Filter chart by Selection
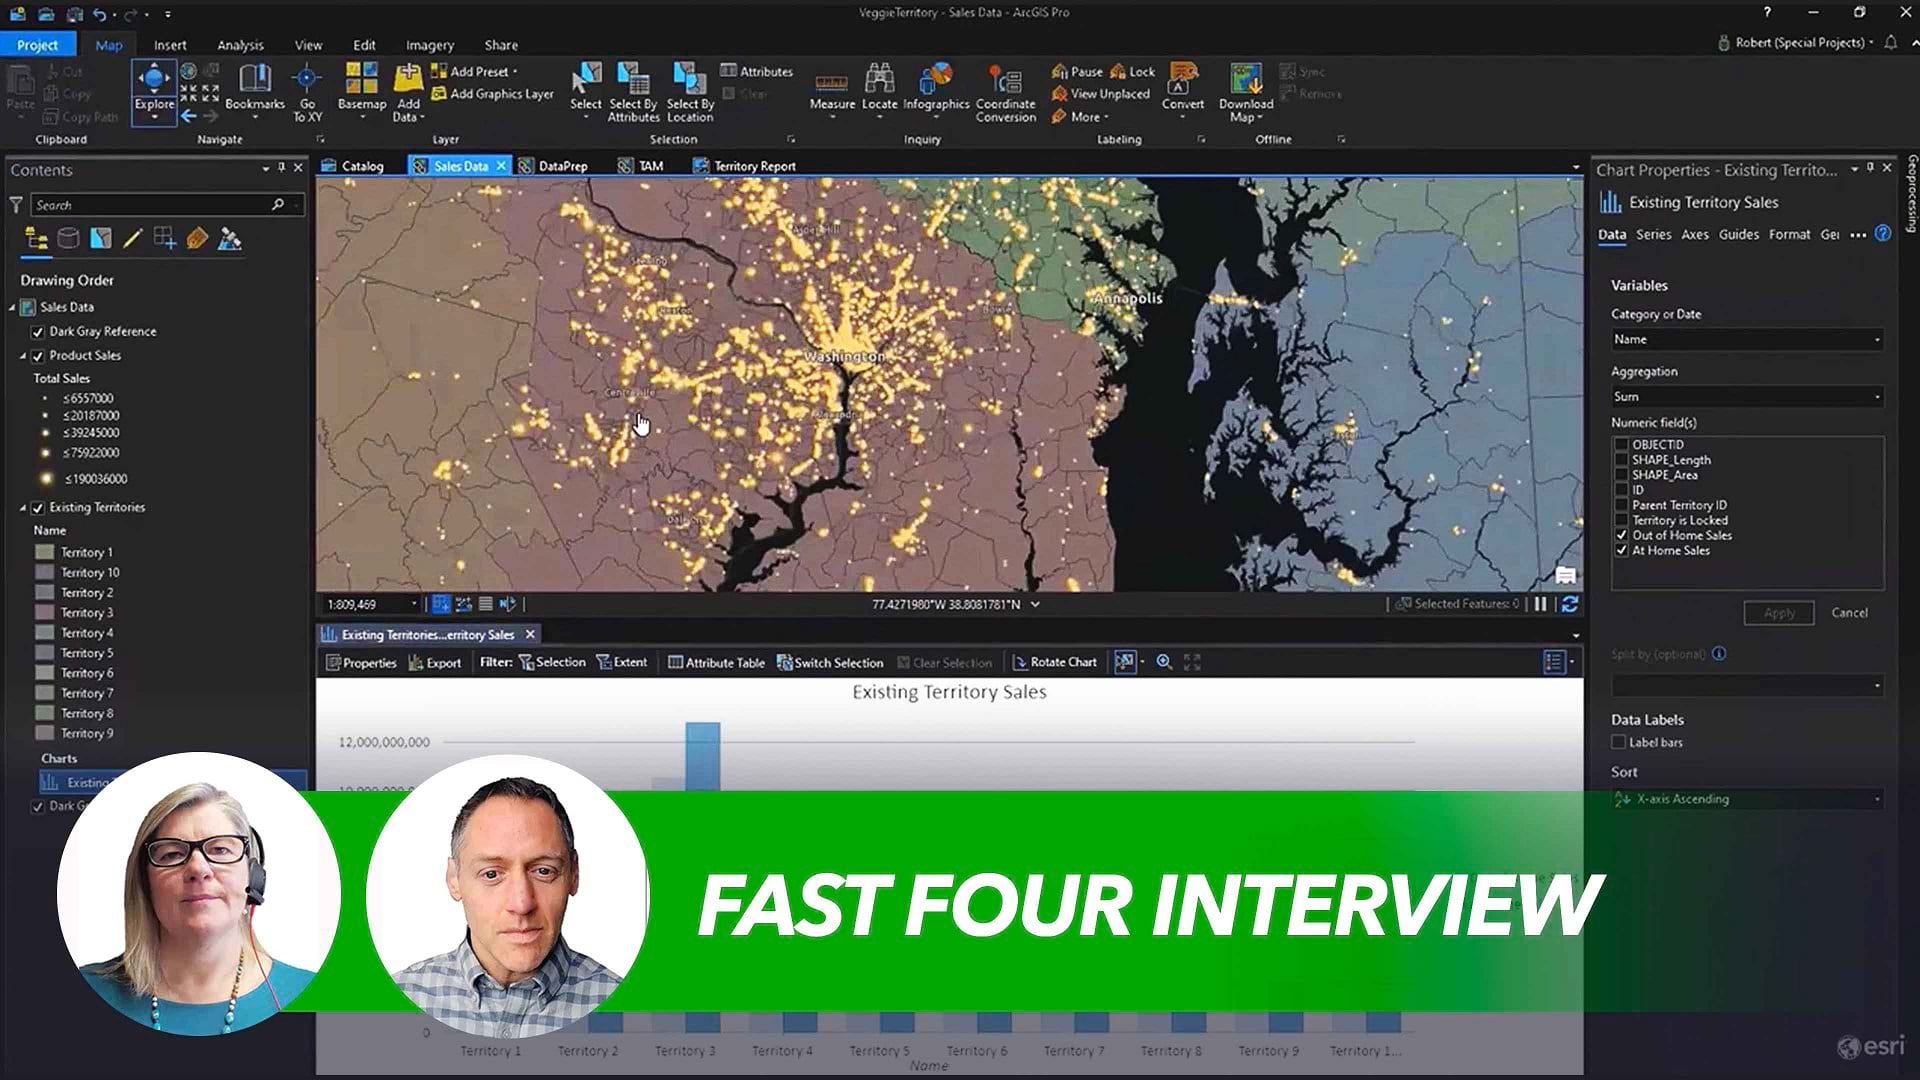1920x1080 pixels. (x=552, y=662)
